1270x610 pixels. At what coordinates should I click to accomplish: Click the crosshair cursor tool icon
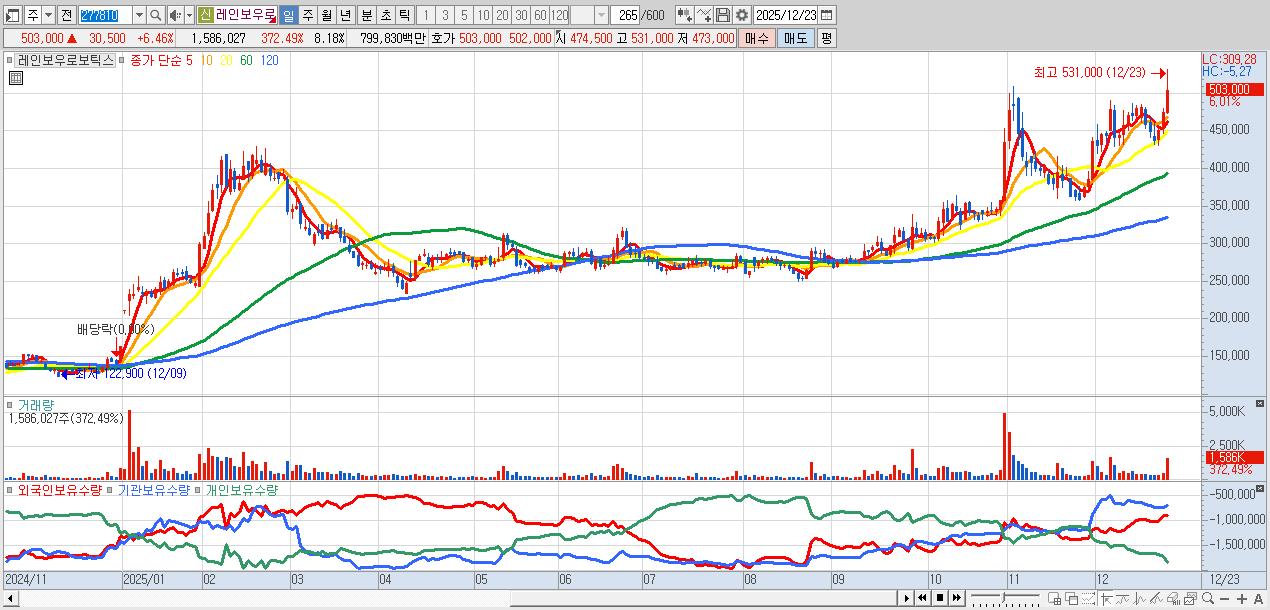(1107, 599)
